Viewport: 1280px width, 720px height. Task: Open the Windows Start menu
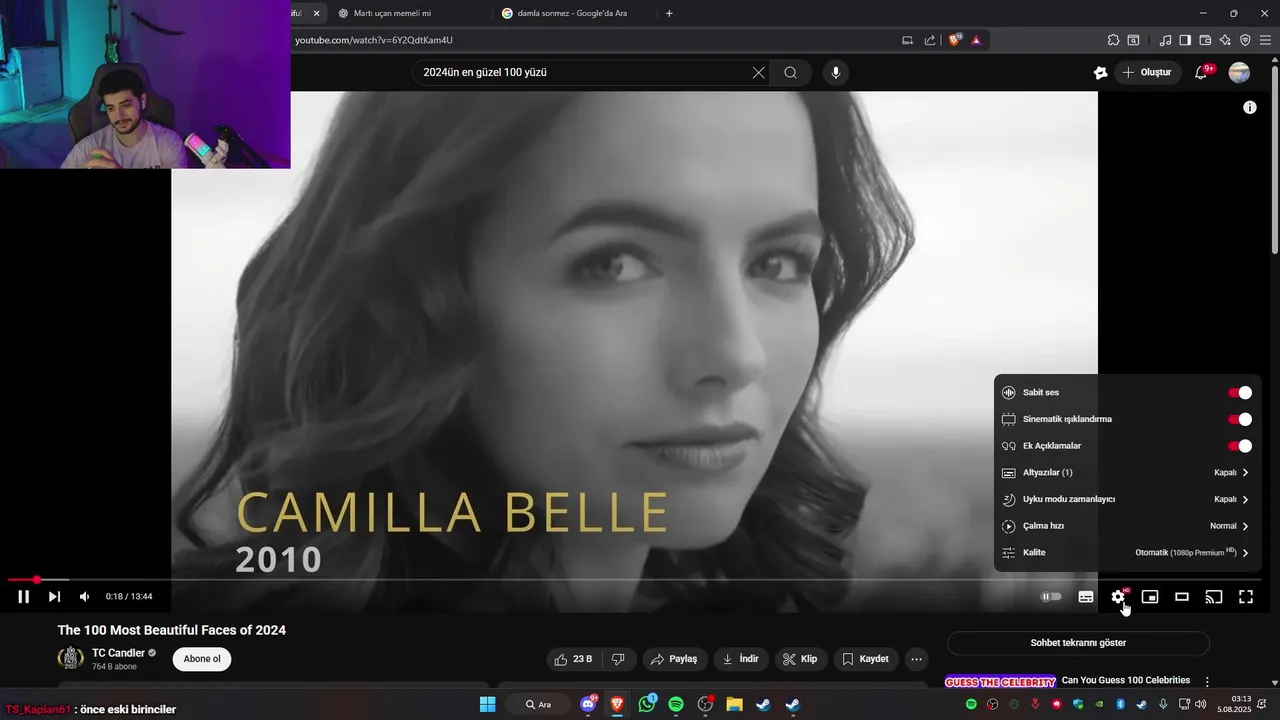(487, 704)
